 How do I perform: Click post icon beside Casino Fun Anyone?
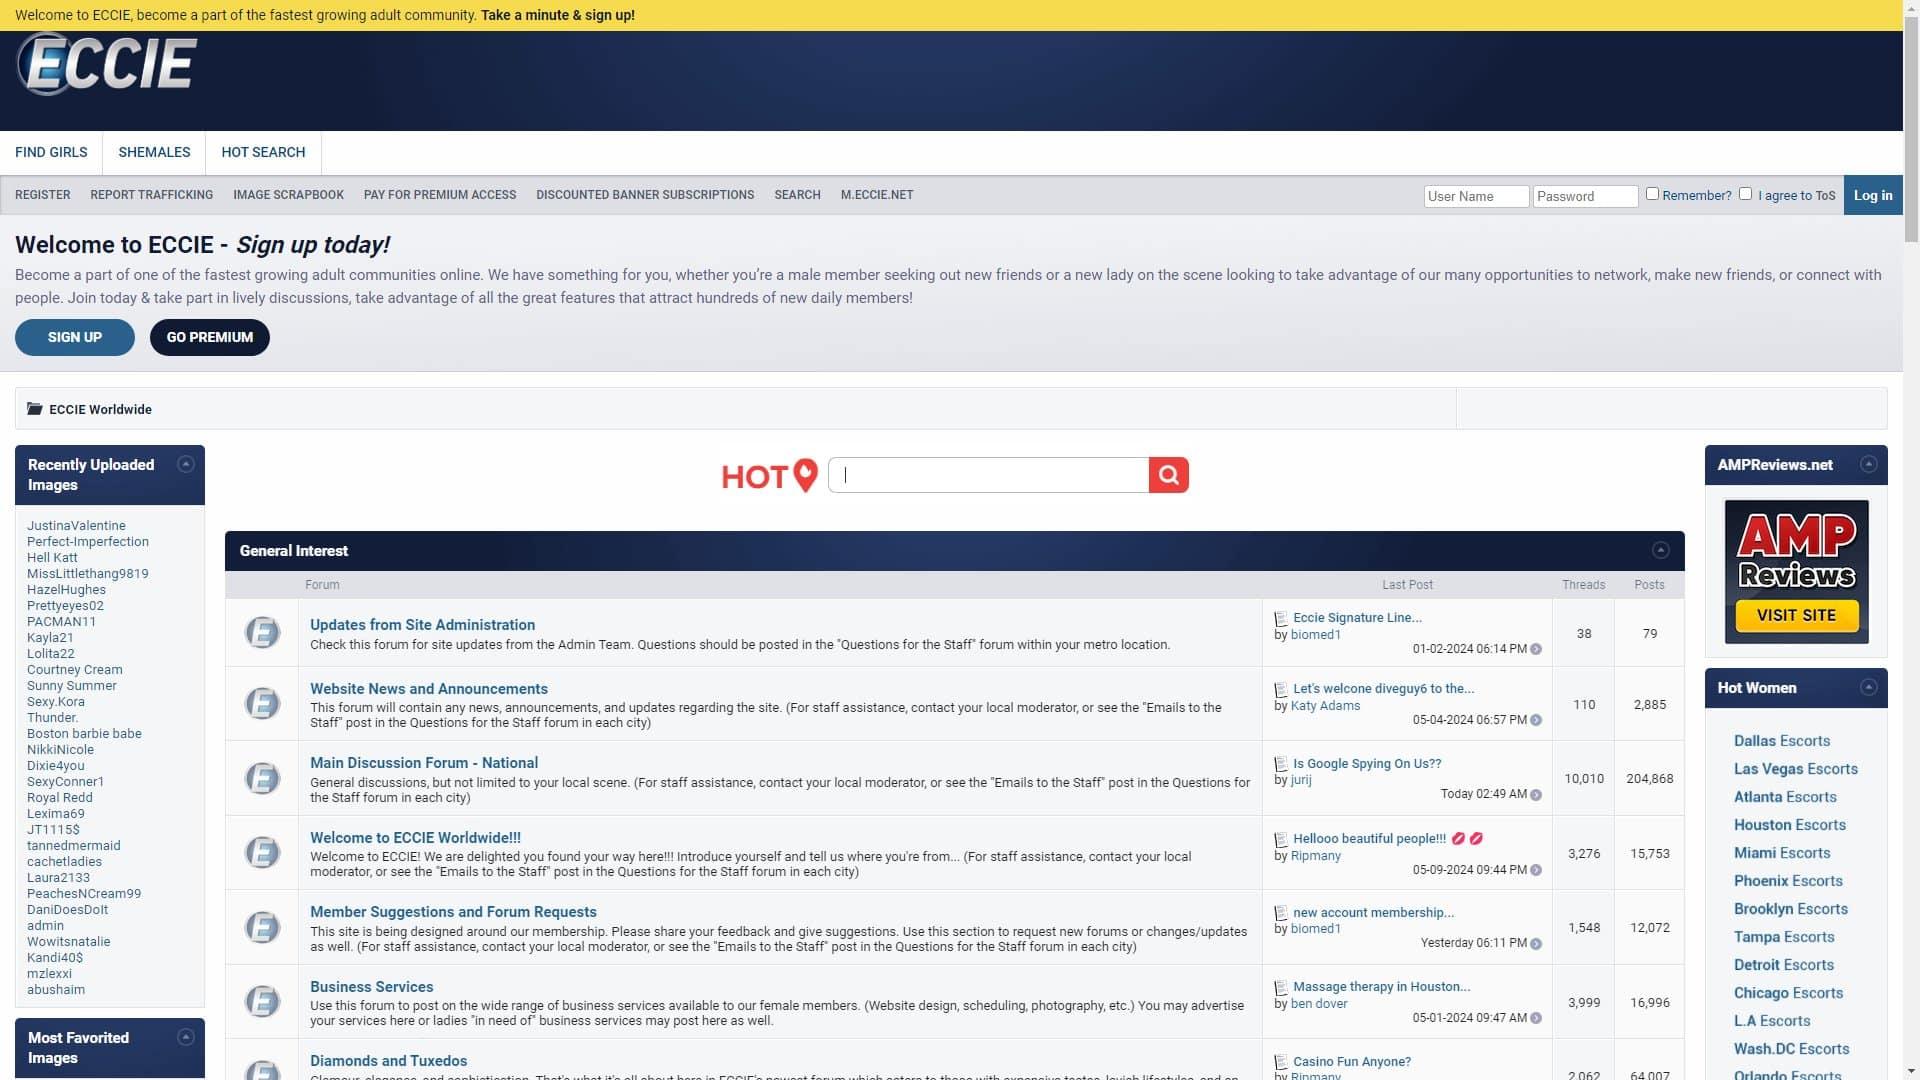pos(1281,1063)
